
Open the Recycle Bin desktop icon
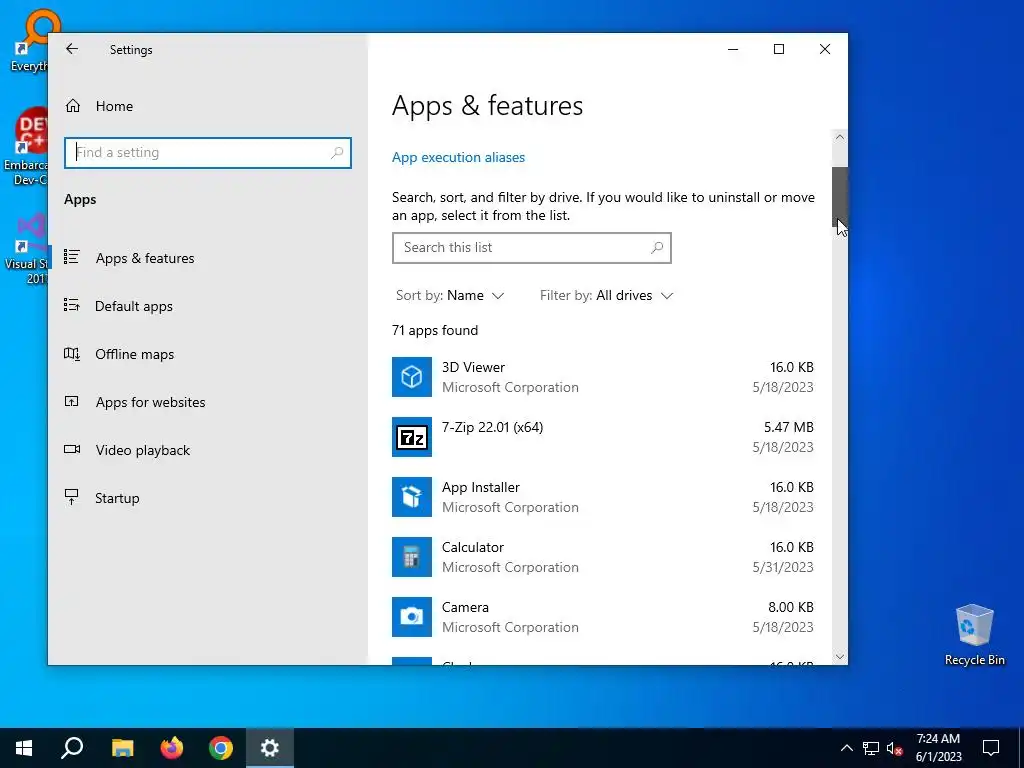click(x=974, y=635)
